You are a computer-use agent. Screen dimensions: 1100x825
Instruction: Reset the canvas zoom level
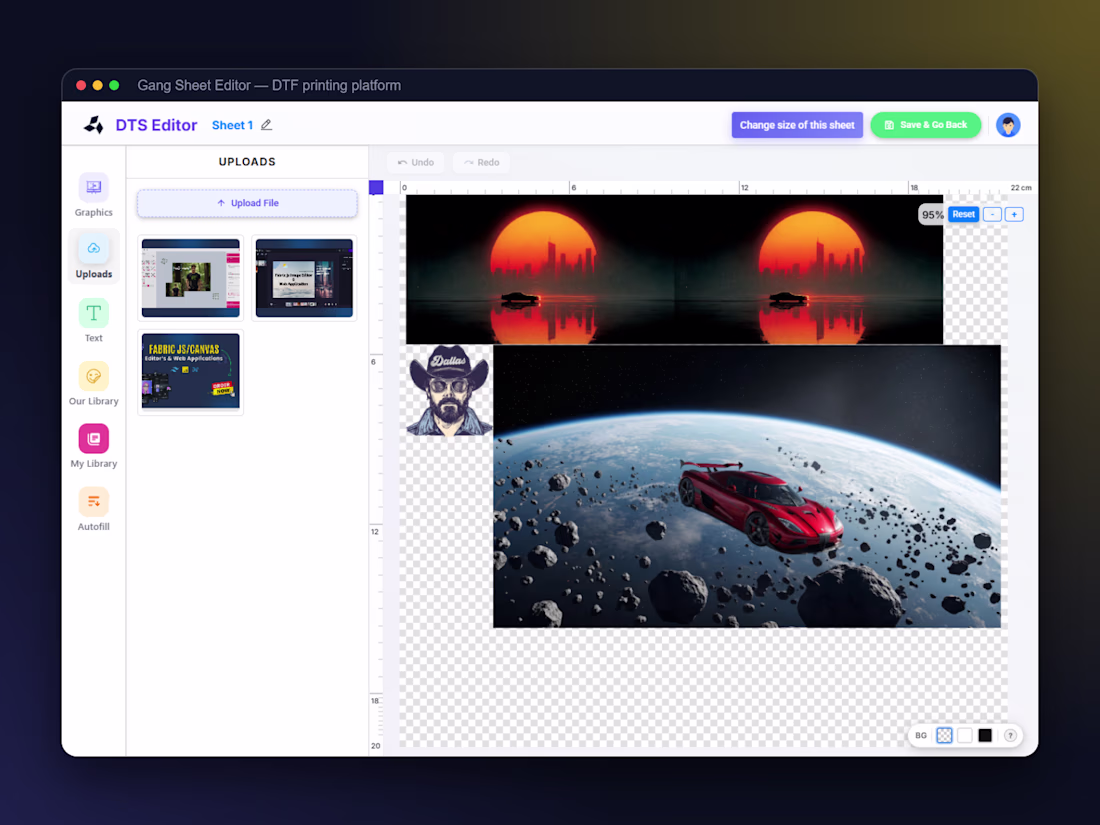coord(963,215)
